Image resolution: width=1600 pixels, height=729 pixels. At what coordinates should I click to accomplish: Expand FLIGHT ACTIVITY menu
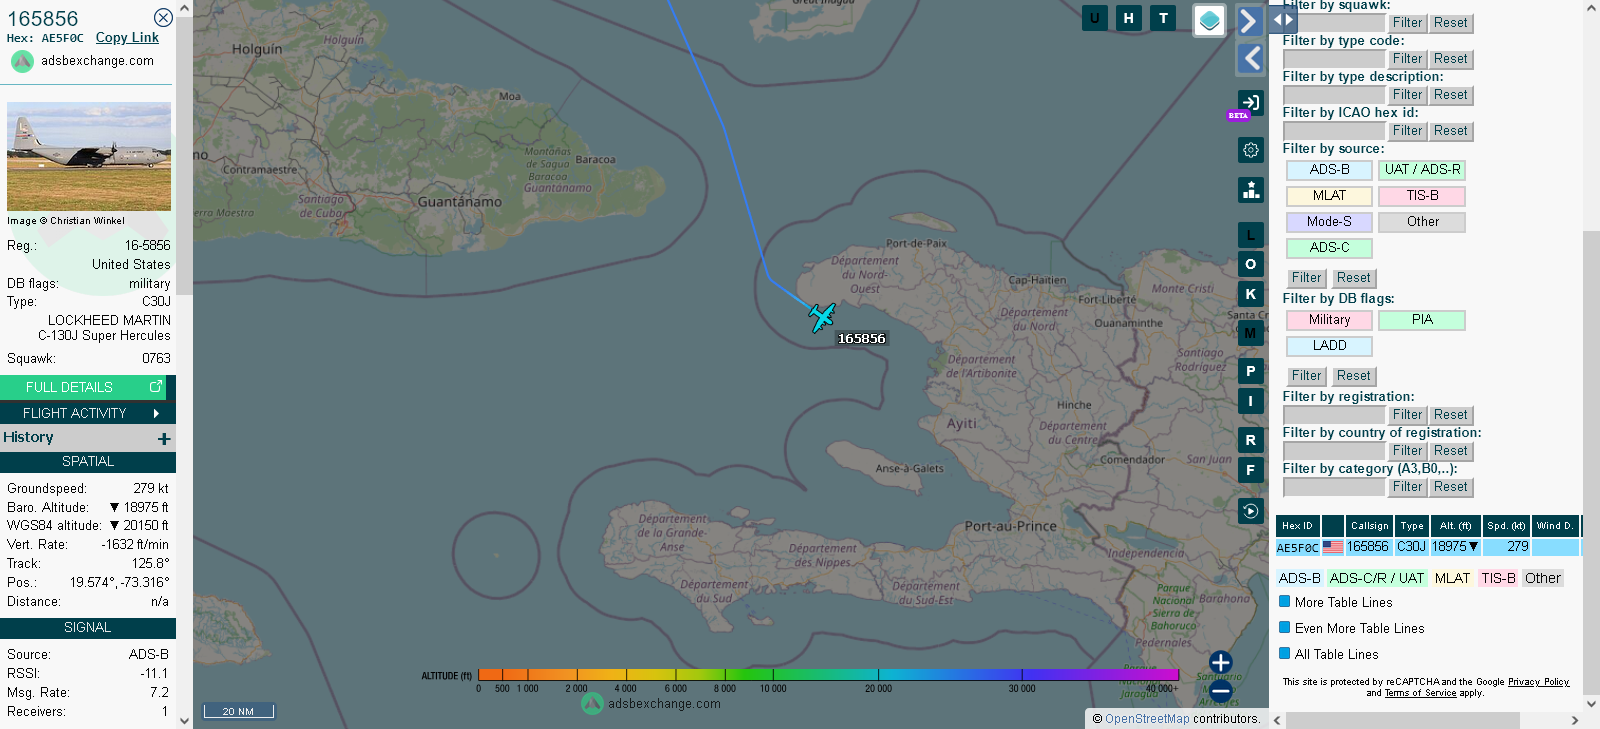88,413
